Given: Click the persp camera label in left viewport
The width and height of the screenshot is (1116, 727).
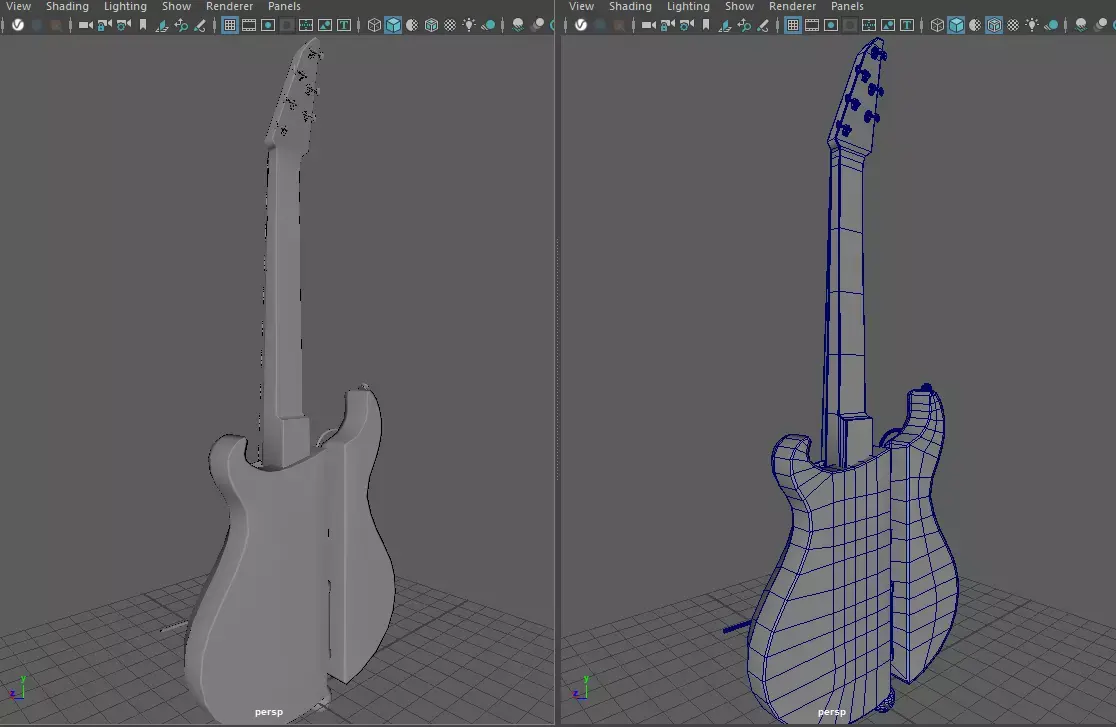Looking at the screenshot, I should pos(269,711).
